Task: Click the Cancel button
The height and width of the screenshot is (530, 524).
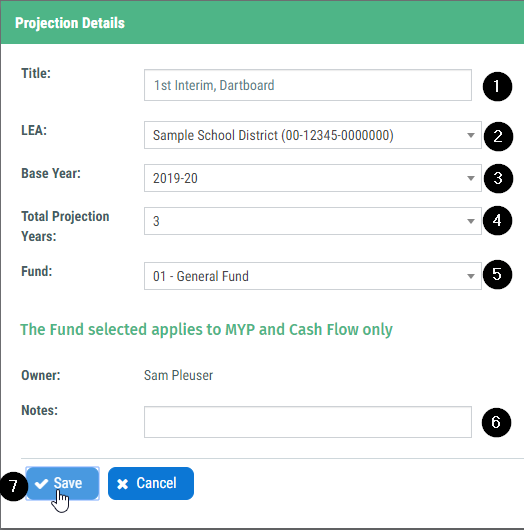Action: pos(151,483)
